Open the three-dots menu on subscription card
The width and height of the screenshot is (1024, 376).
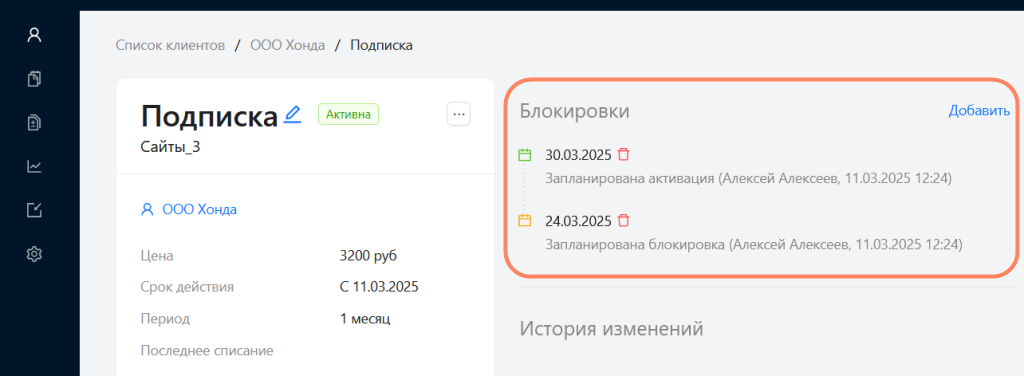[458, 115]
